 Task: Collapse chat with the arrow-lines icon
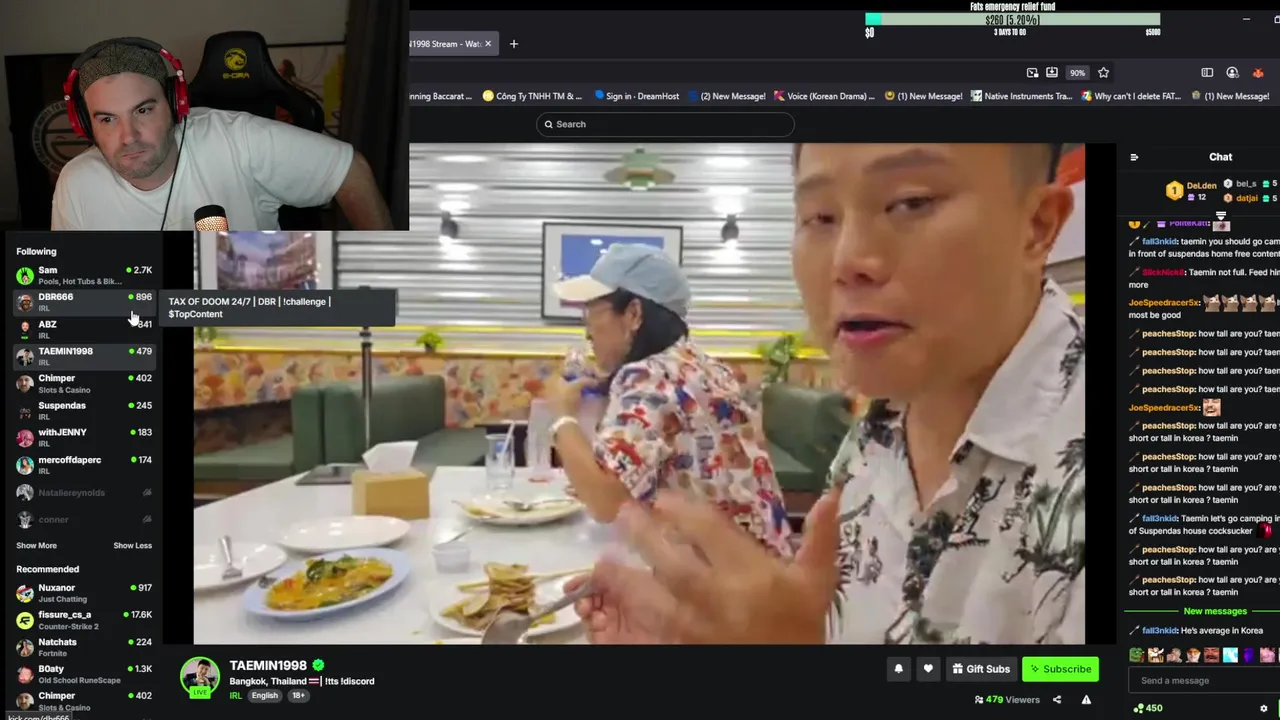tap(1134, 157)
